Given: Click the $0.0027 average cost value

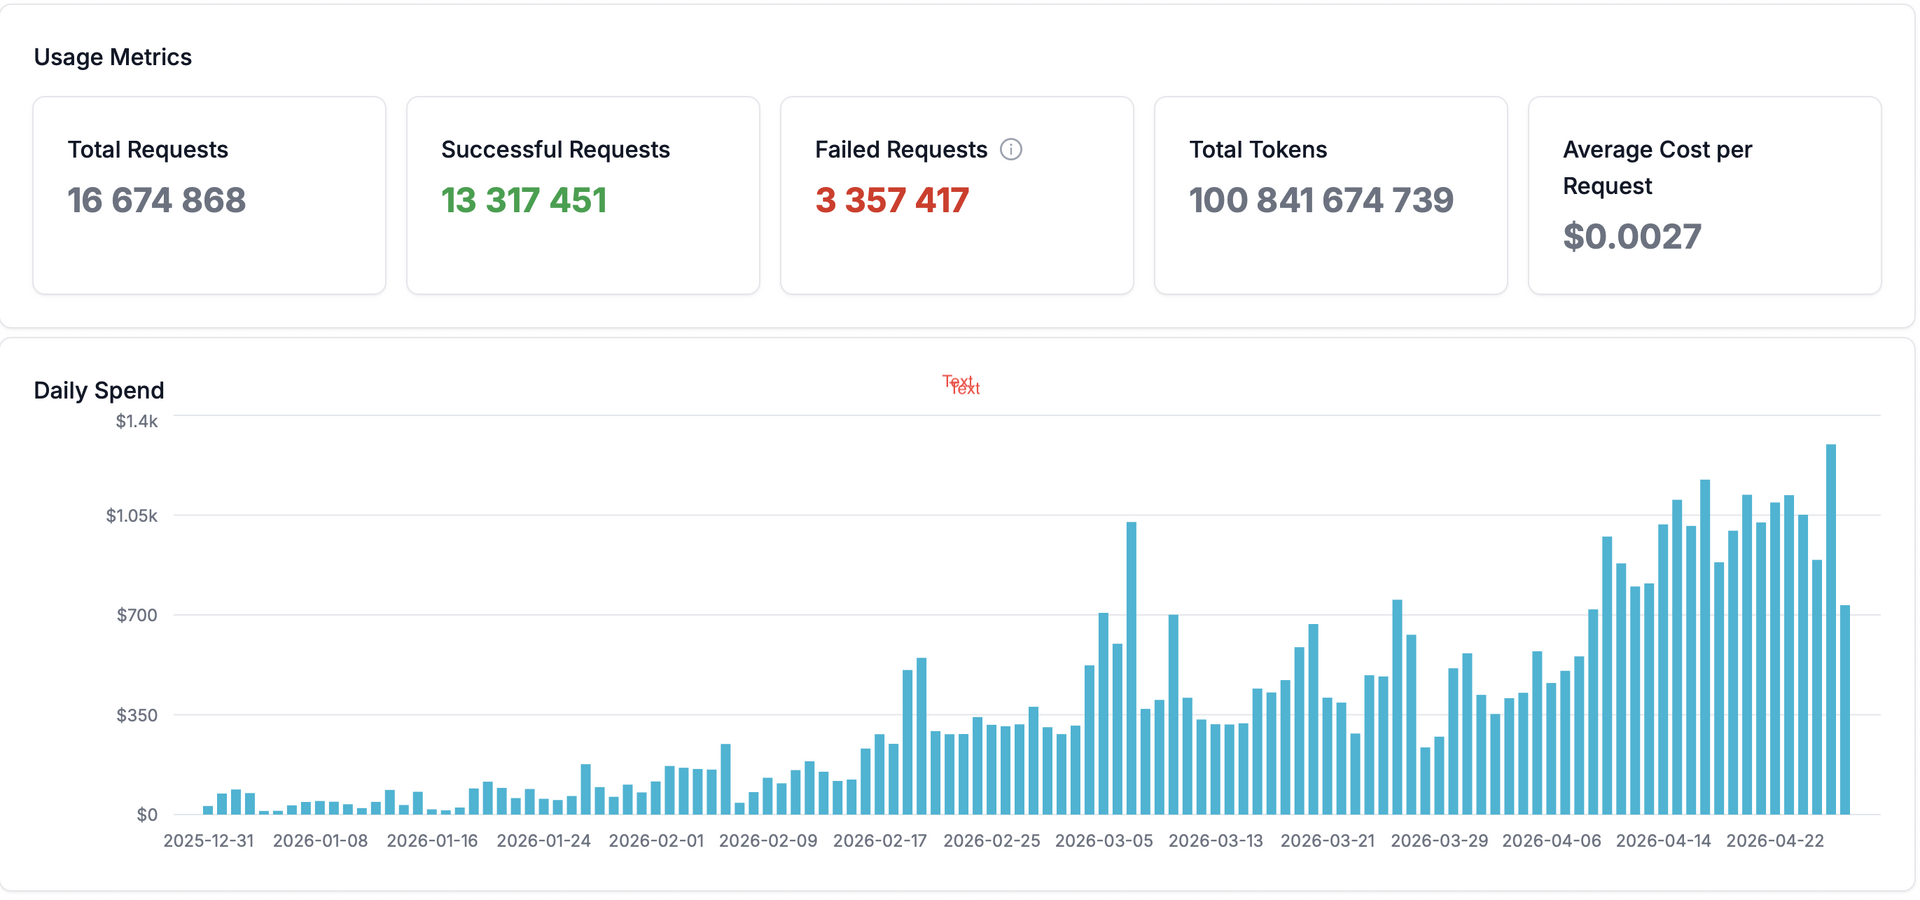Looking at the screenshot, I should click(x=1632, y=237).
